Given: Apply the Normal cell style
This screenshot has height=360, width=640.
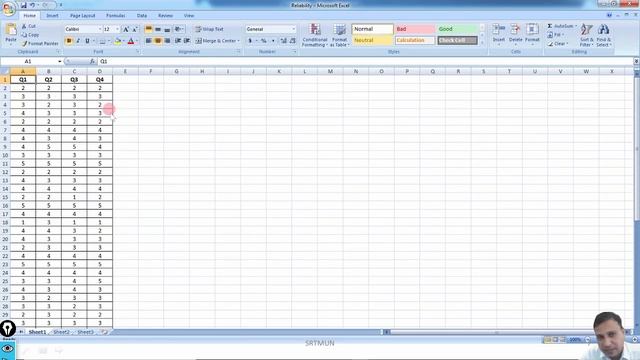Looking at the screenshot, I should [x=372, y=29].
